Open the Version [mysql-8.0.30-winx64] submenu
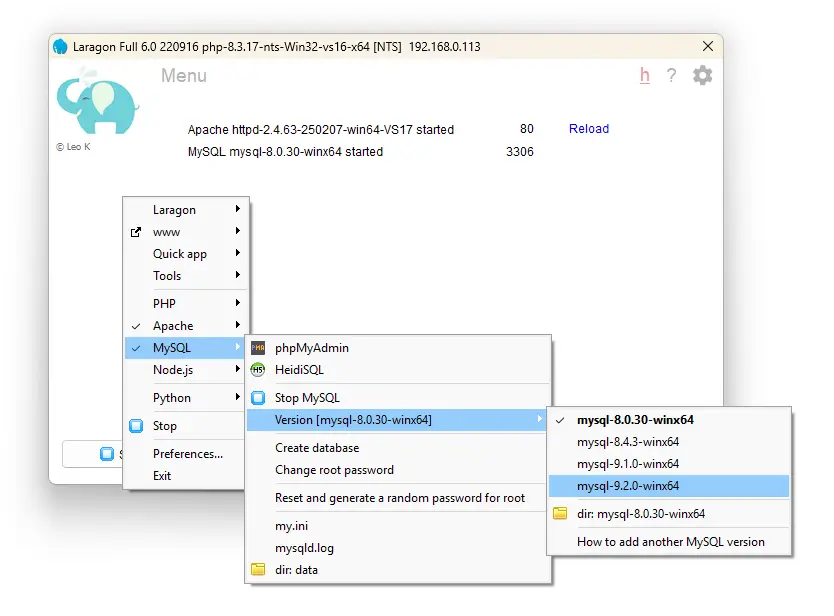The width and height of the screenshot is (834, 616). tap(397, 420)
